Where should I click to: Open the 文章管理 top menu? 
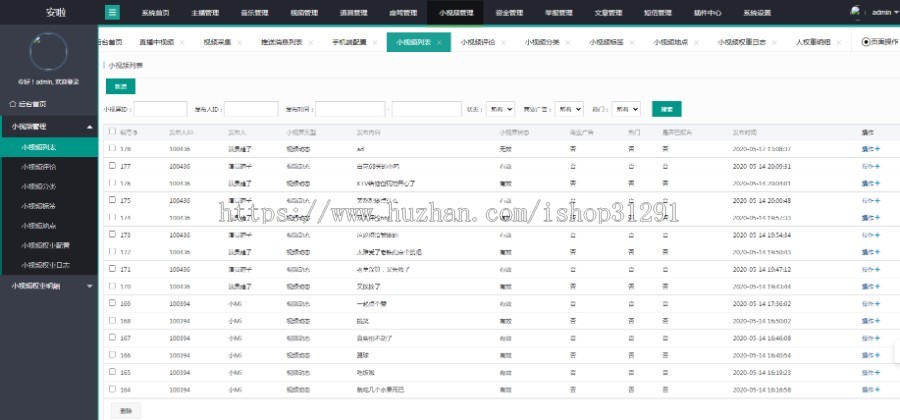[608, 13]
